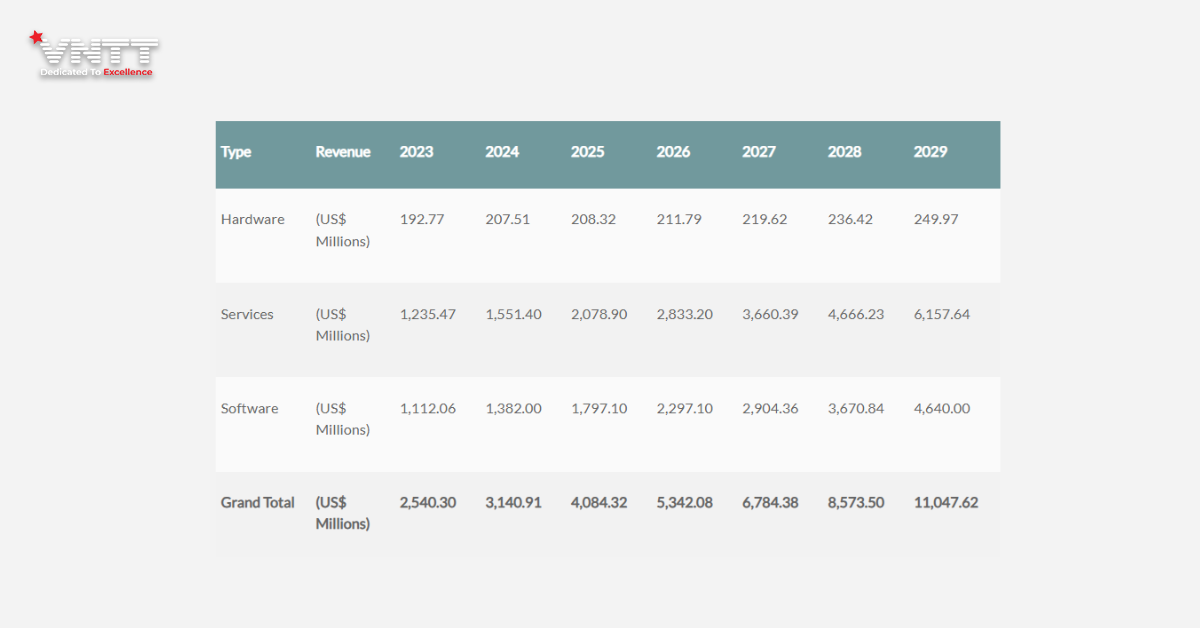Click the 'Dedicated To Excellence' tagline
Screen dimensions: 1200x628
pos(96,73)
